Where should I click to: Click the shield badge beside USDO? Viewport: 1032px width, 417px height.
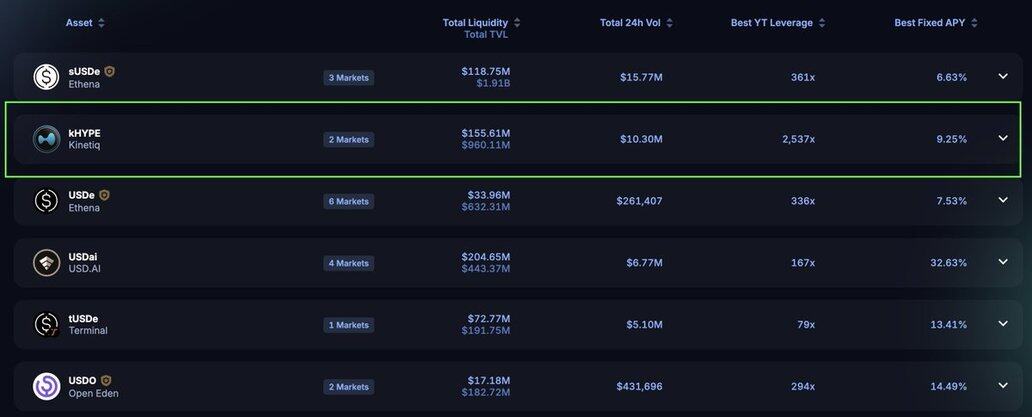[106, 381]
